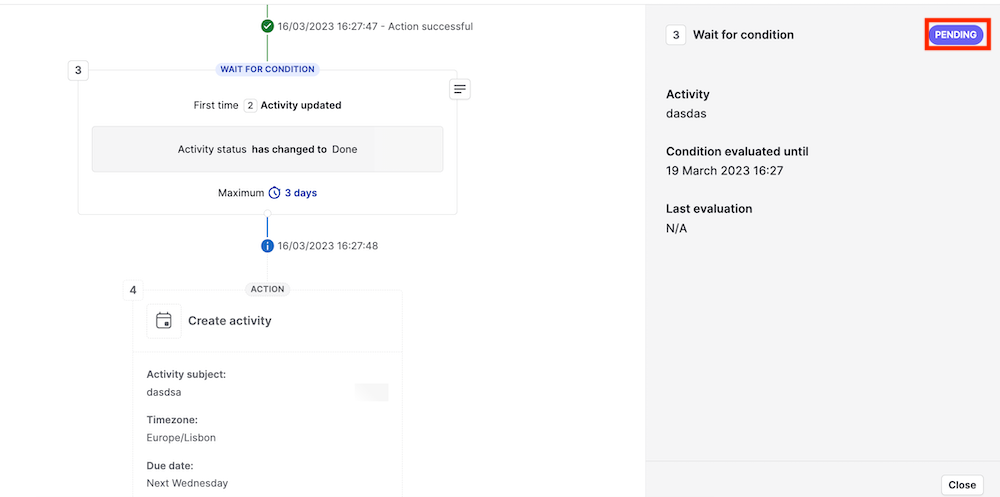The image size is (1000, 497).
Task: Click the green success checkmark icon
Action: pyautogui.click(x=267, y=26)
